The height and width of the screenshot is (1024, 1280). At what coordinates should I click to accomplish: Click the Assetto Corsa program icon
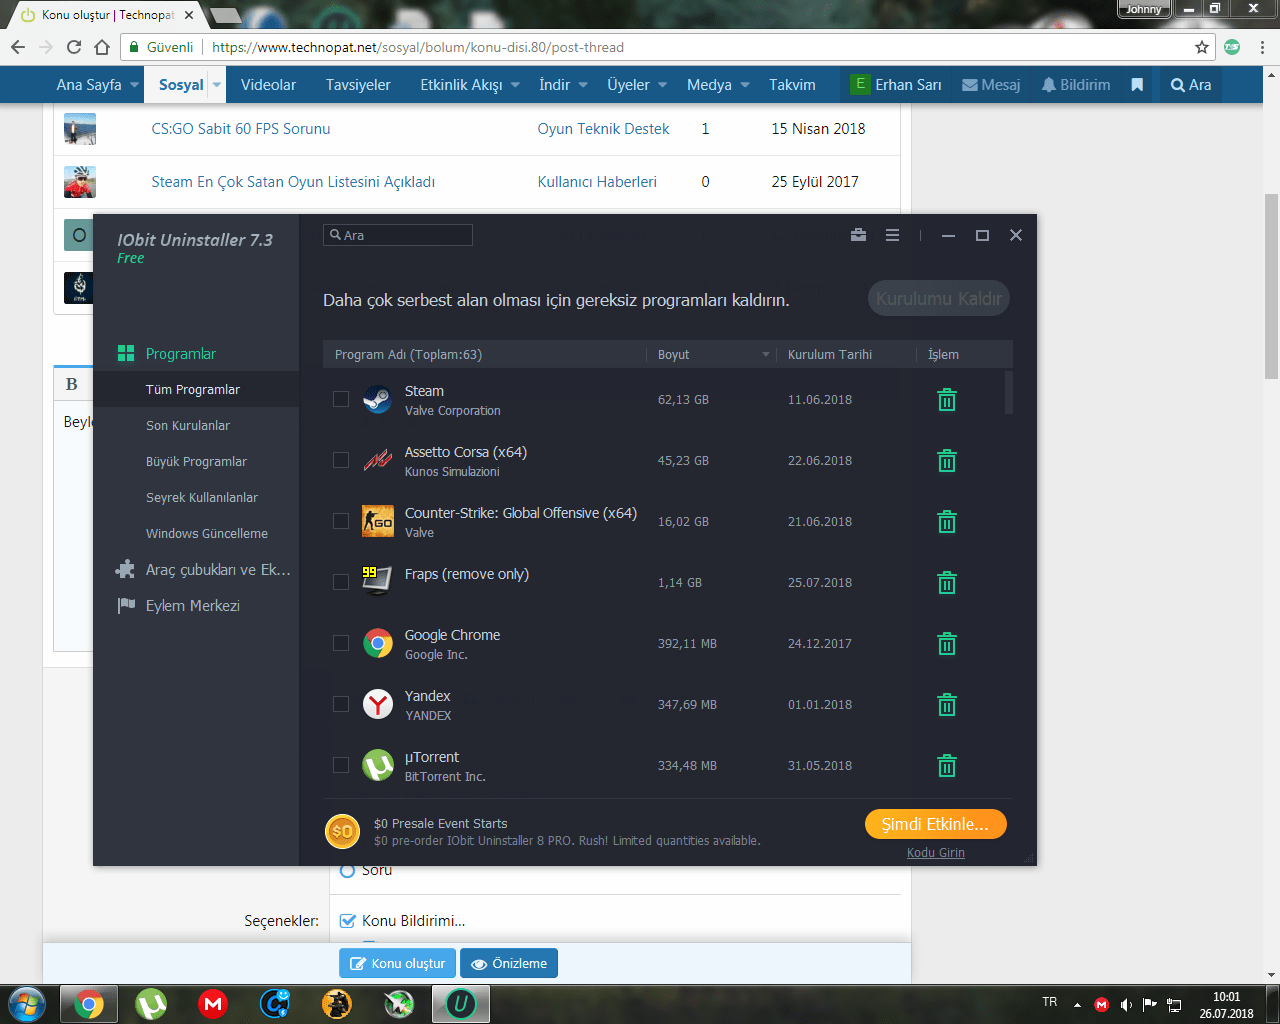[378, 461]
